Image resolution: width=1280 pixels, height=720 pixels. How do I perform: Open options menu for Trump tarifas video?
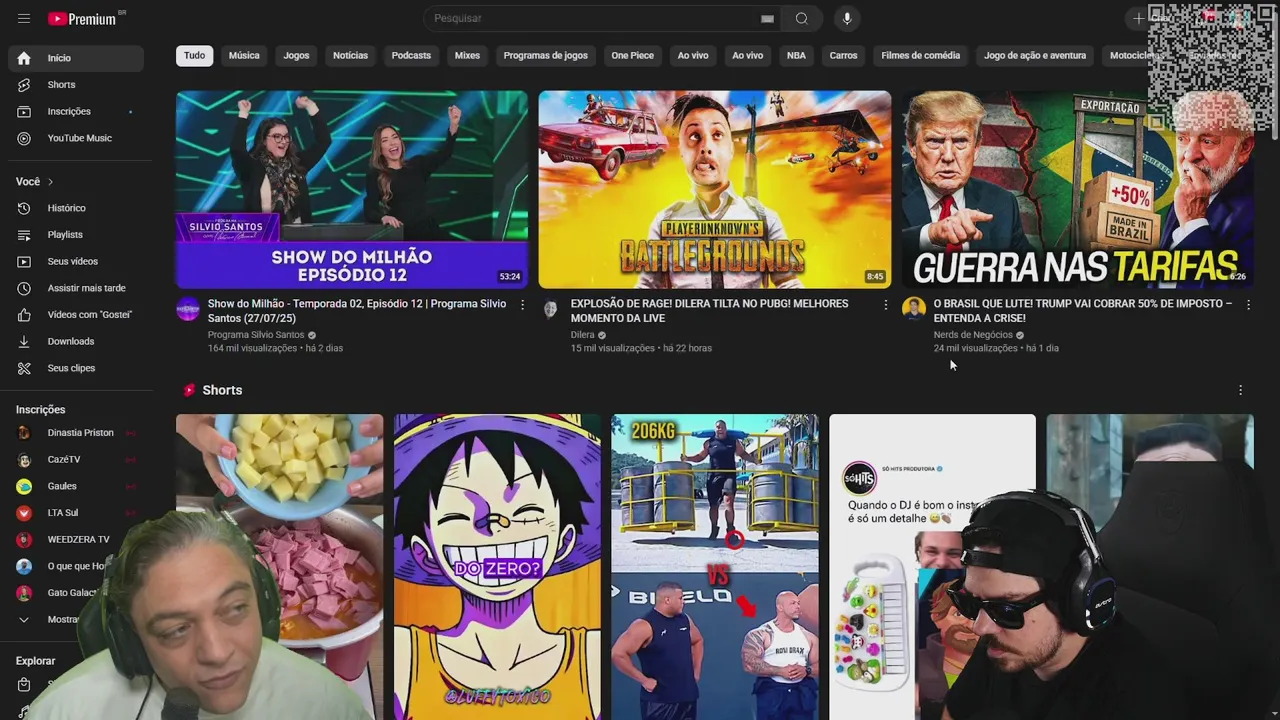(x=1248, y=304)
